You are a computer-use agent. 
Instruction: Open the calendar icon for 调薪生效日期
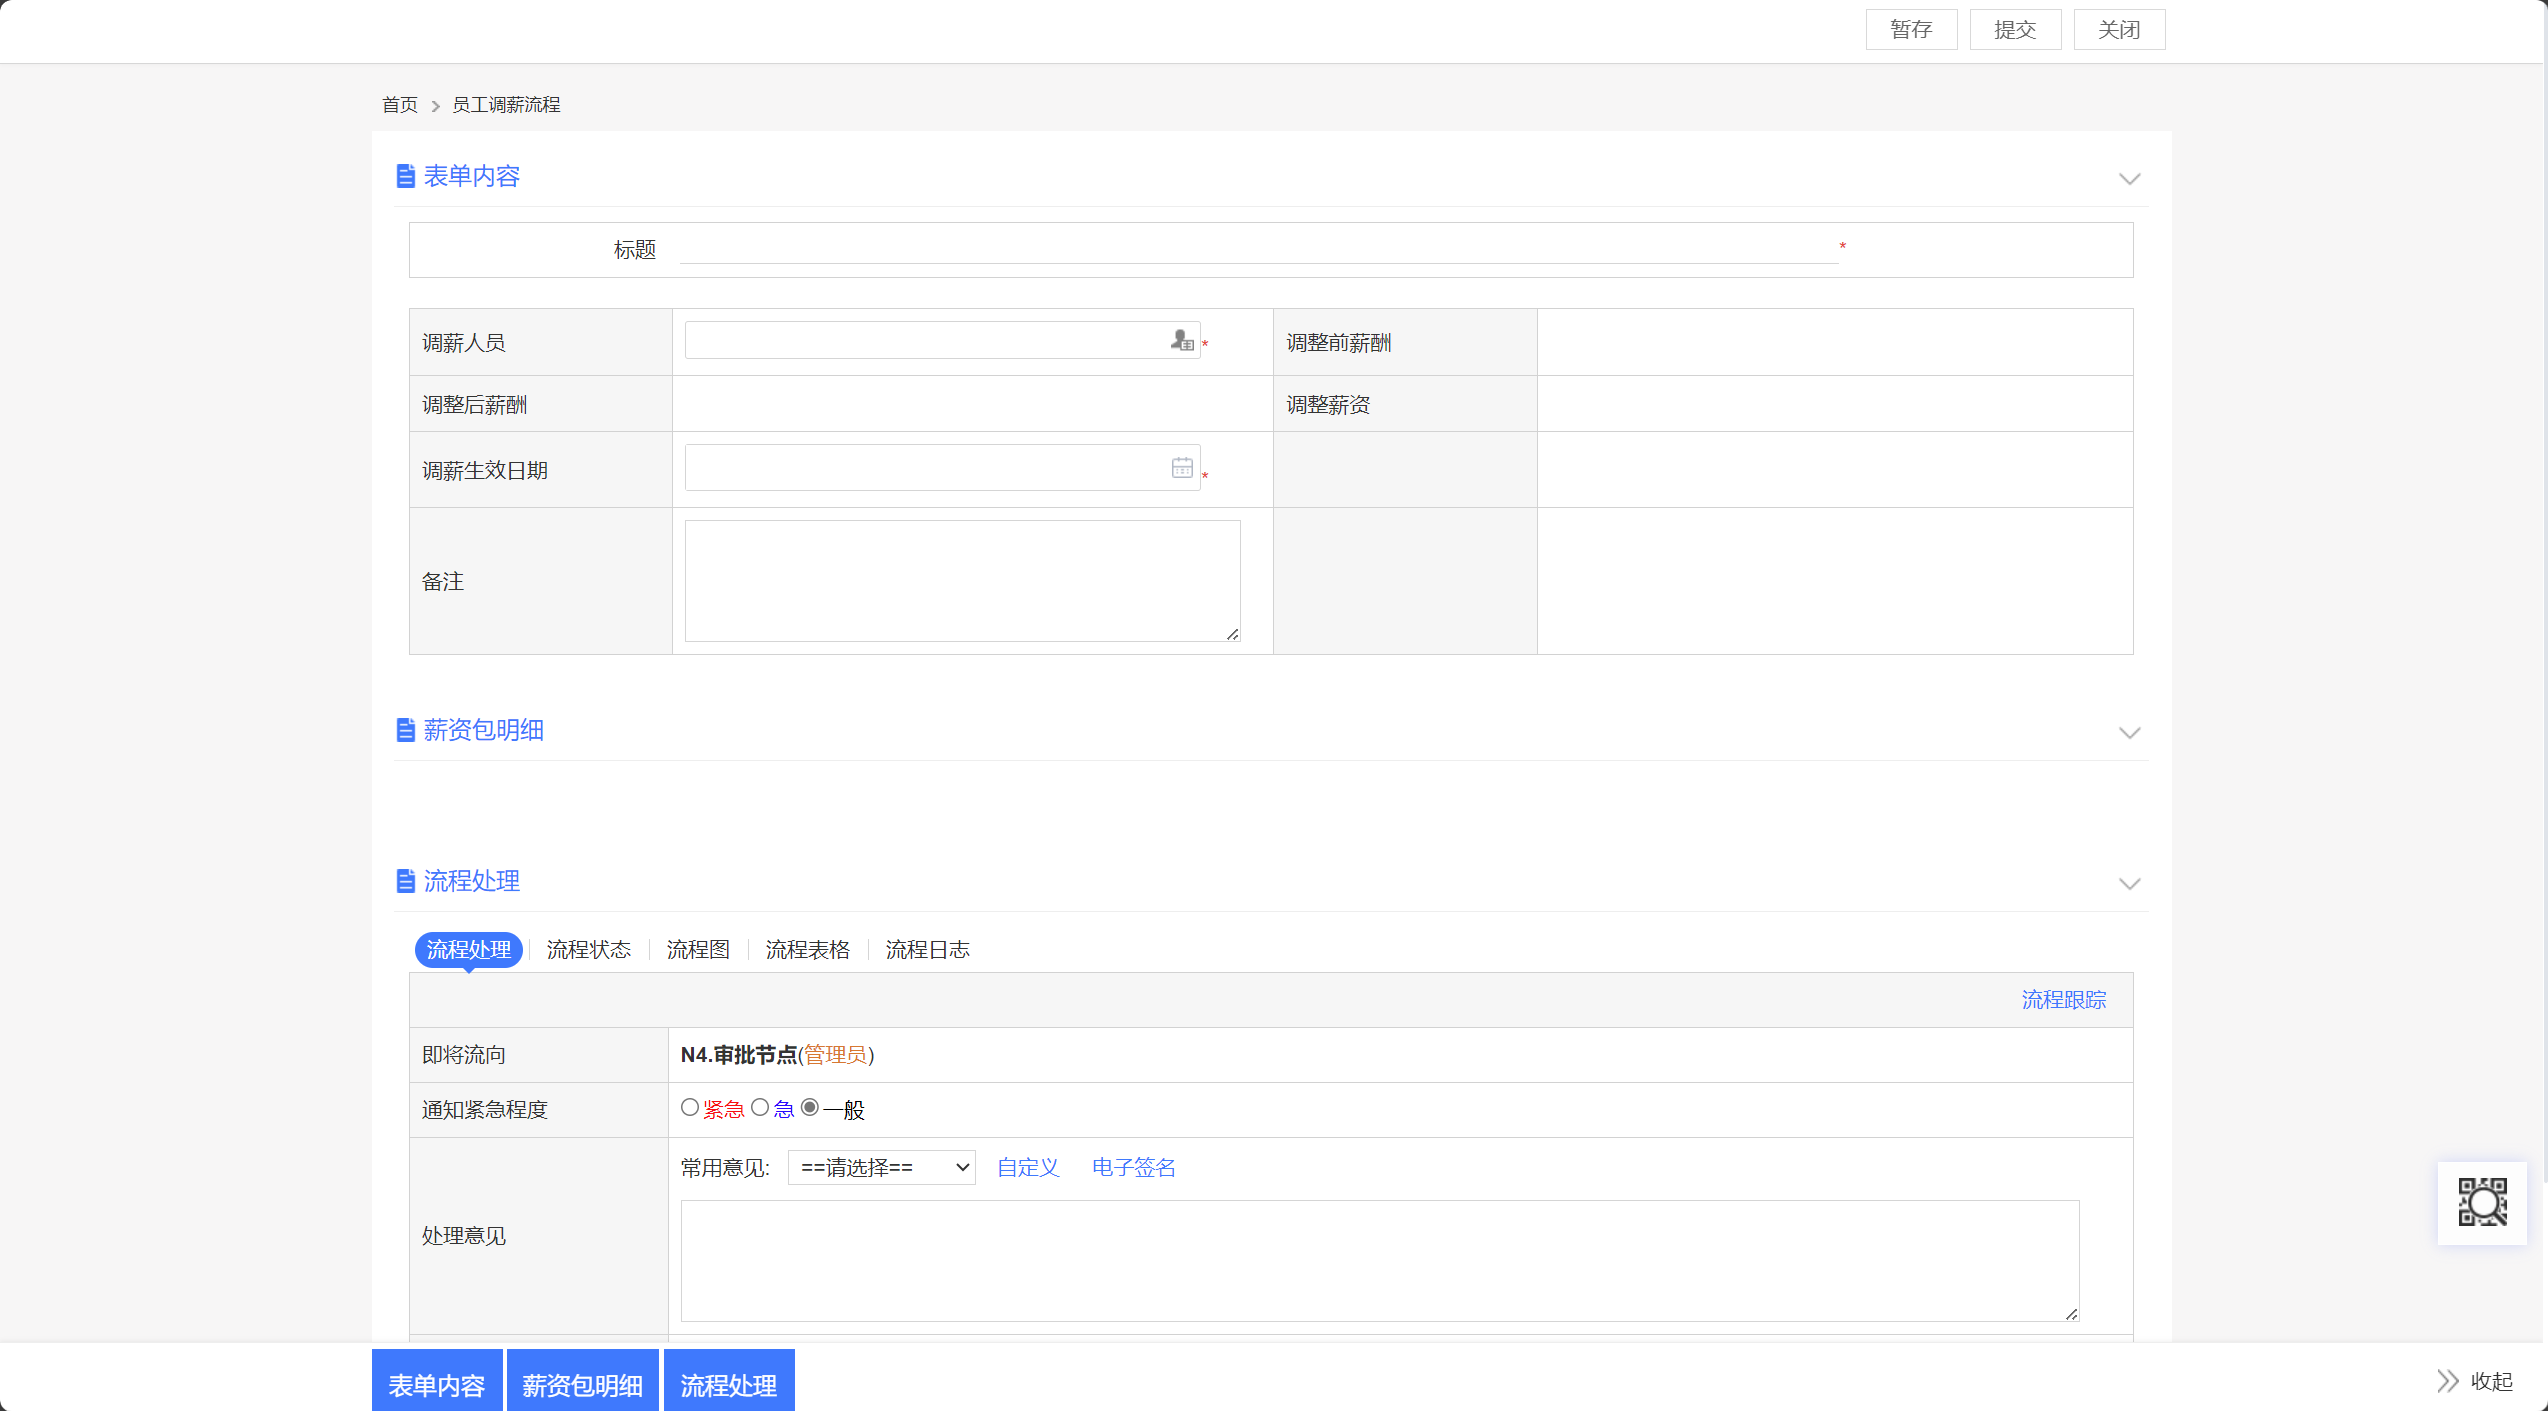click(1182, 468)
